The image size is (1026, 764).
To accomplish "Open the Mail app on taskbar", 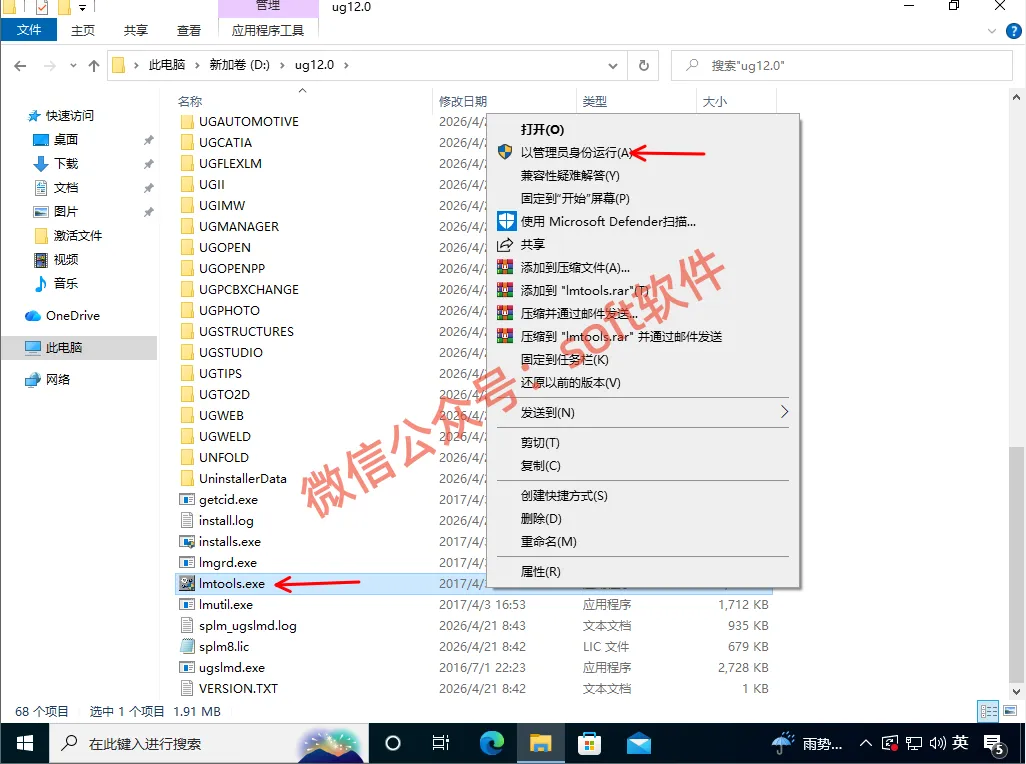I will click(639, 743).
